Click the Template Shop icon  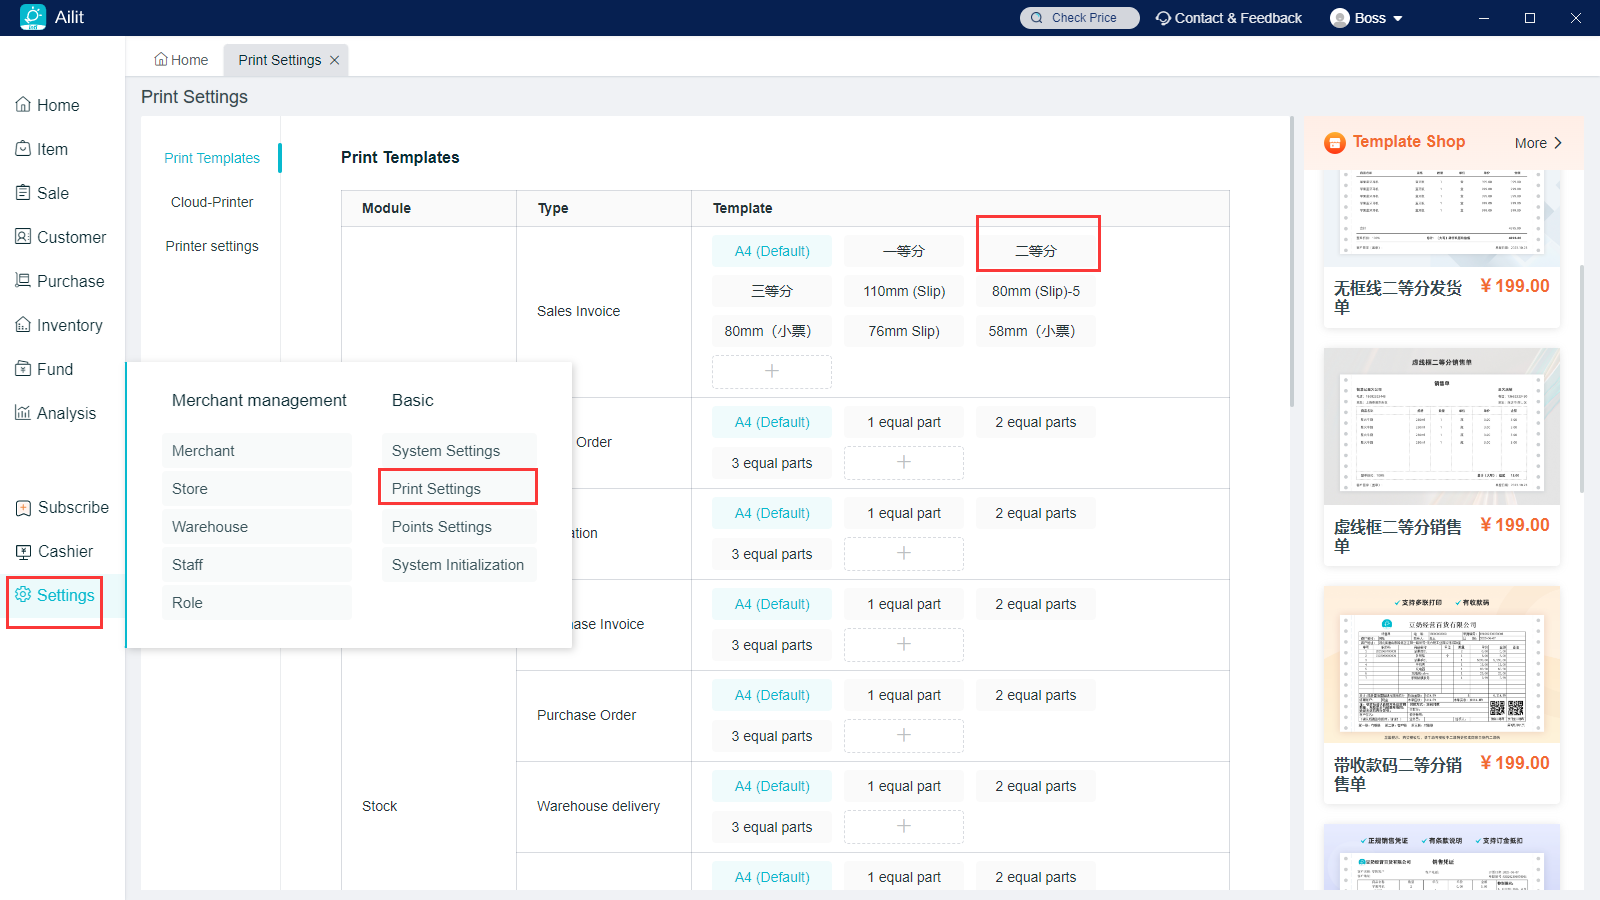point(1335,143)
